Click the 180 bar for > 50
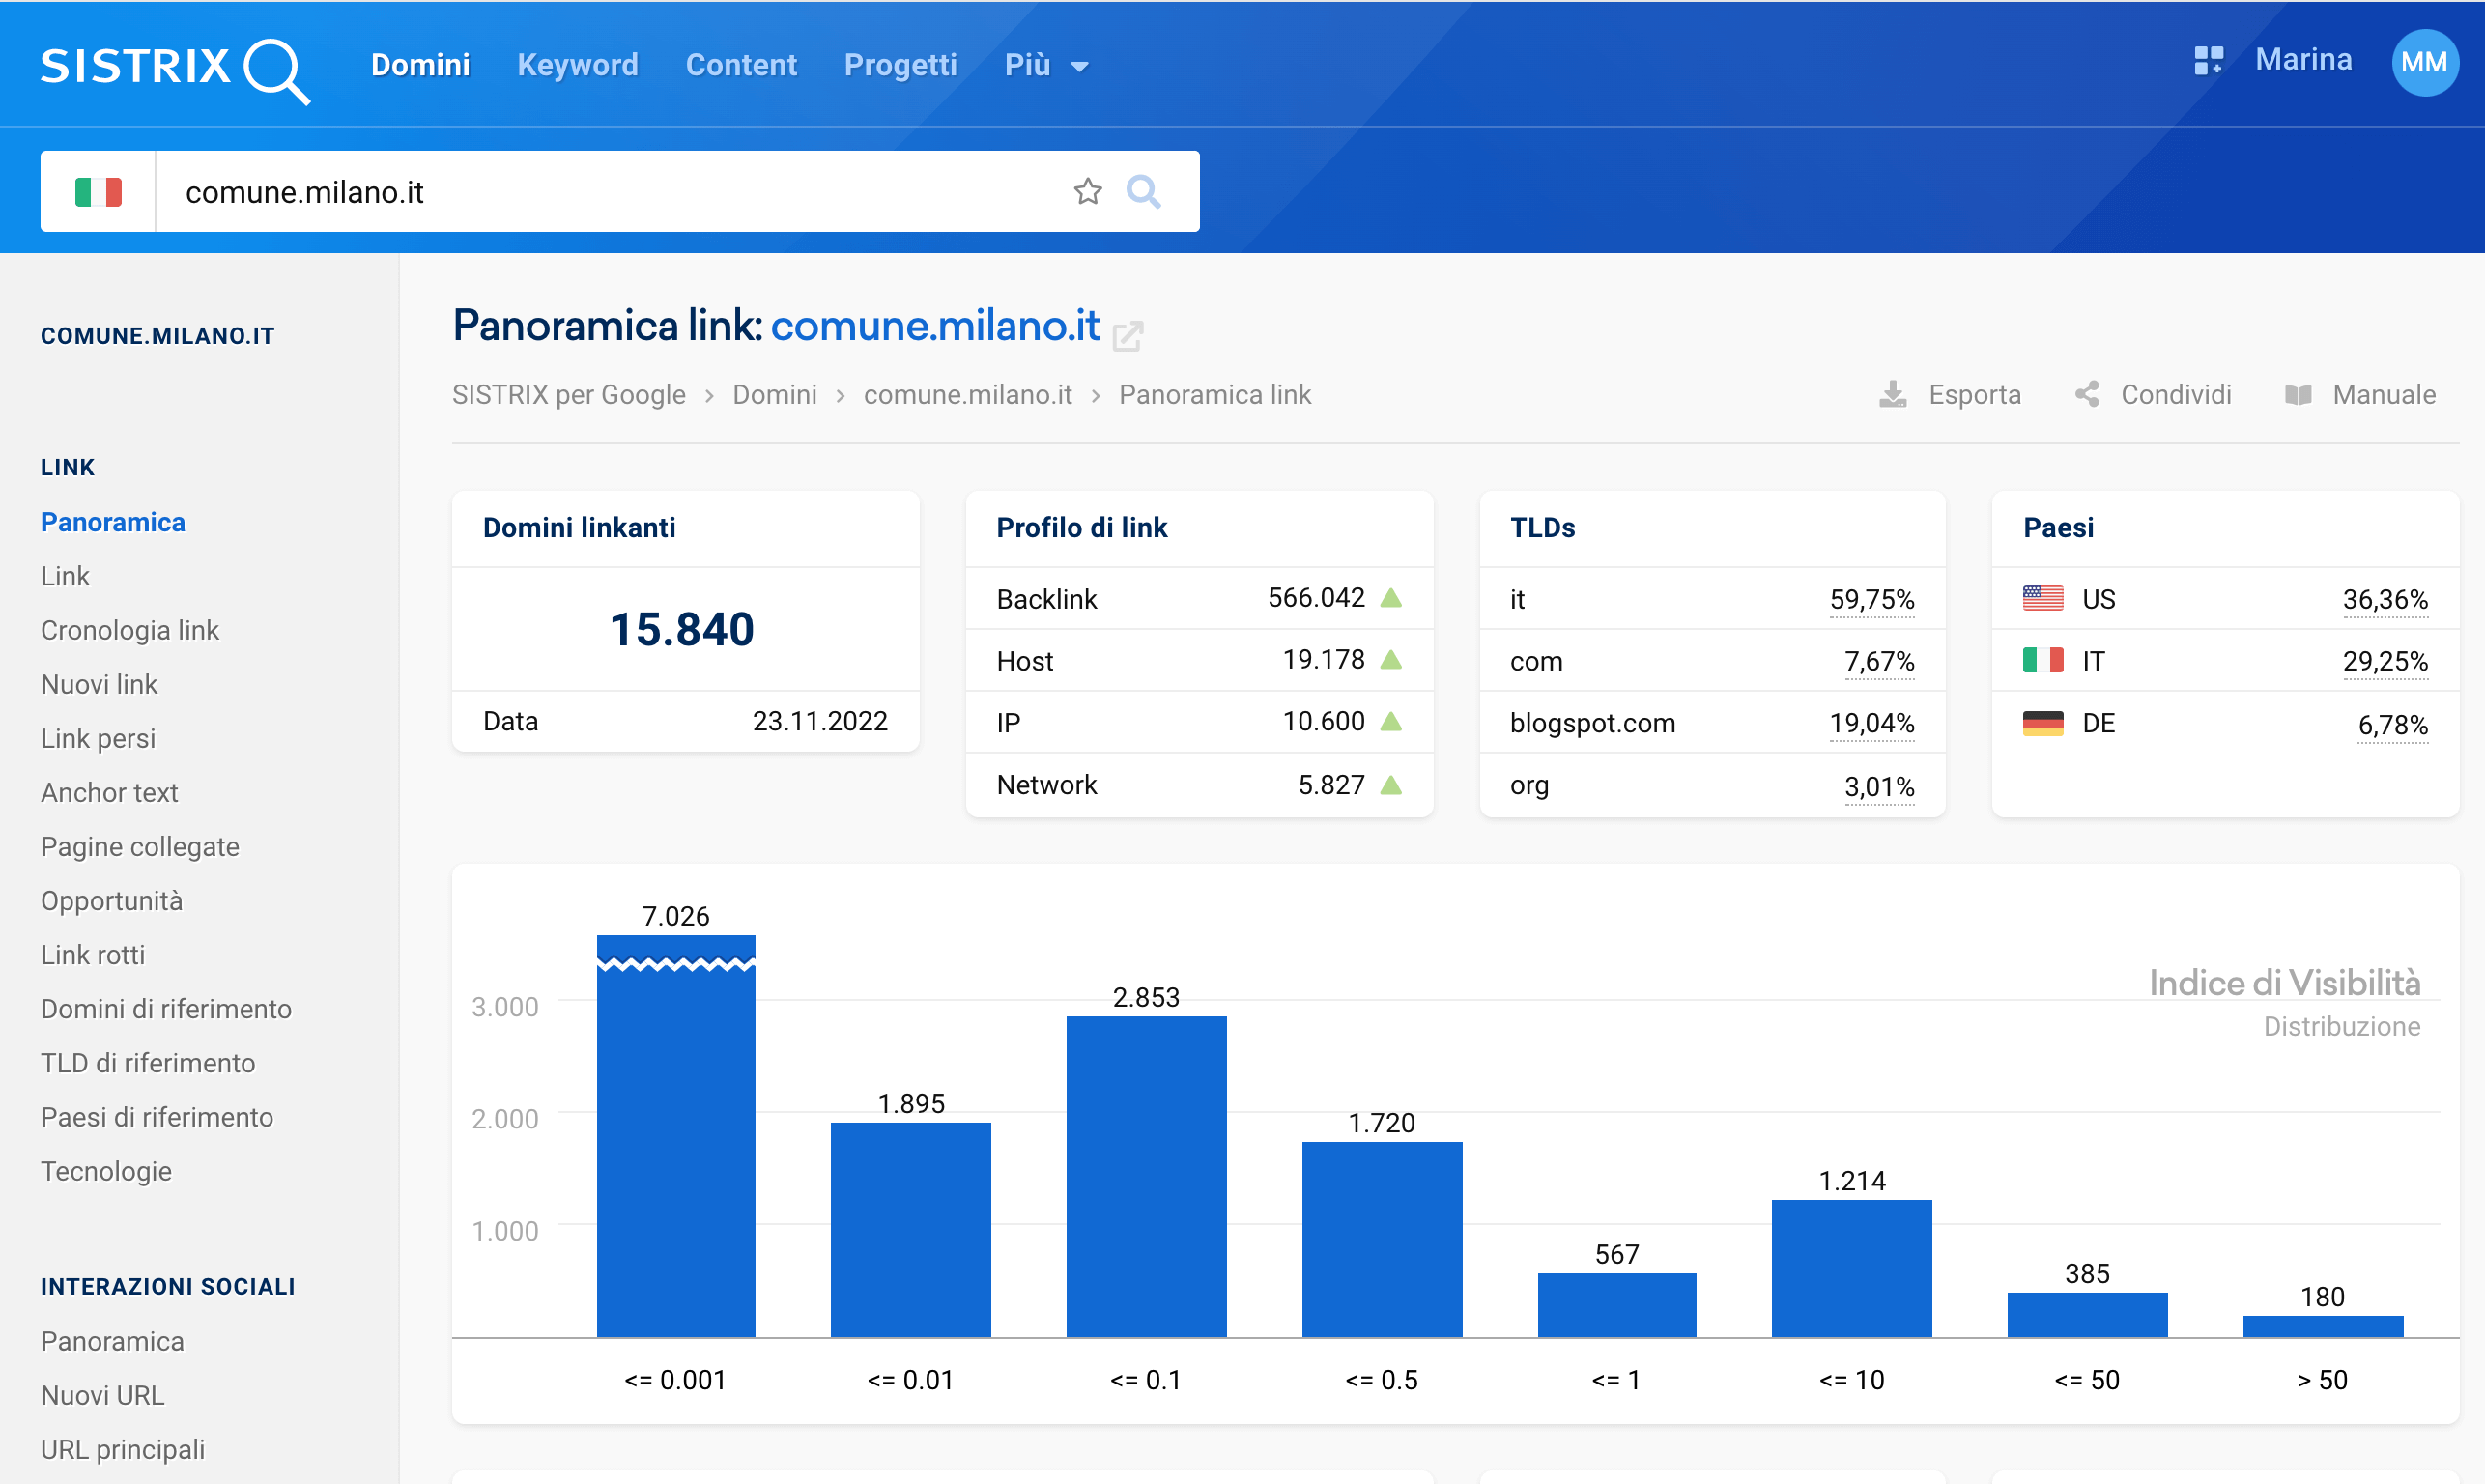The image size is (2485, 1484). coord(2323,1326)
